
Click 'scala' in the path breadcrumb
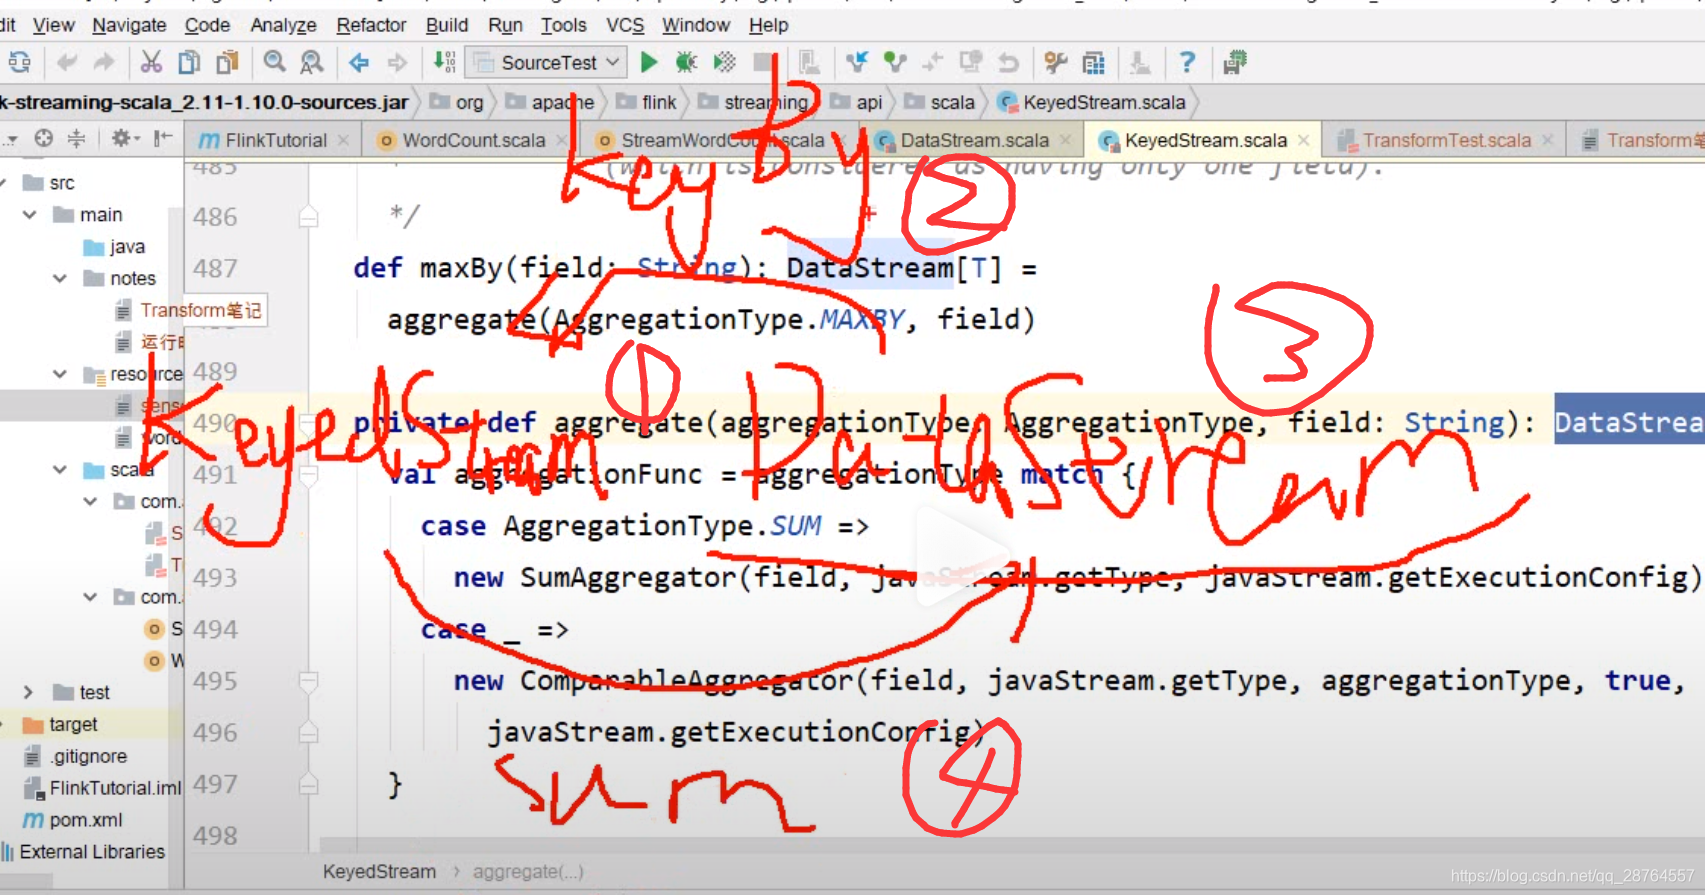(x=952, y=102)
